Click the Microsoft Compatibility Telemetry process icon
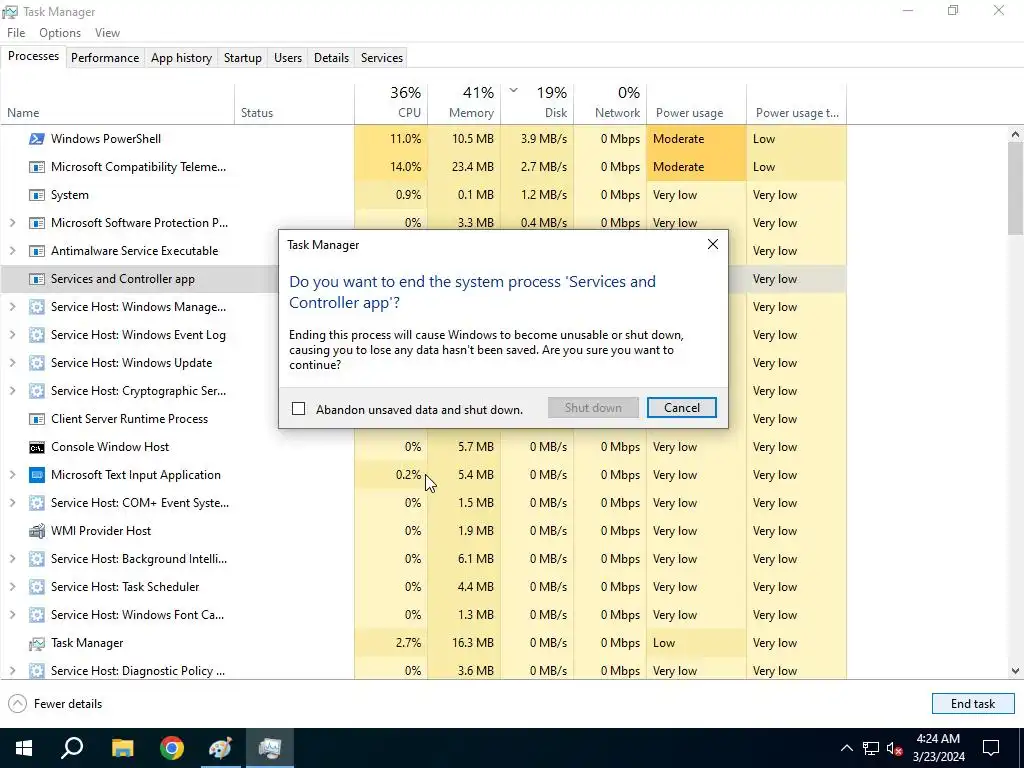The image size is (1024, 768). click(x=37, y=167)
